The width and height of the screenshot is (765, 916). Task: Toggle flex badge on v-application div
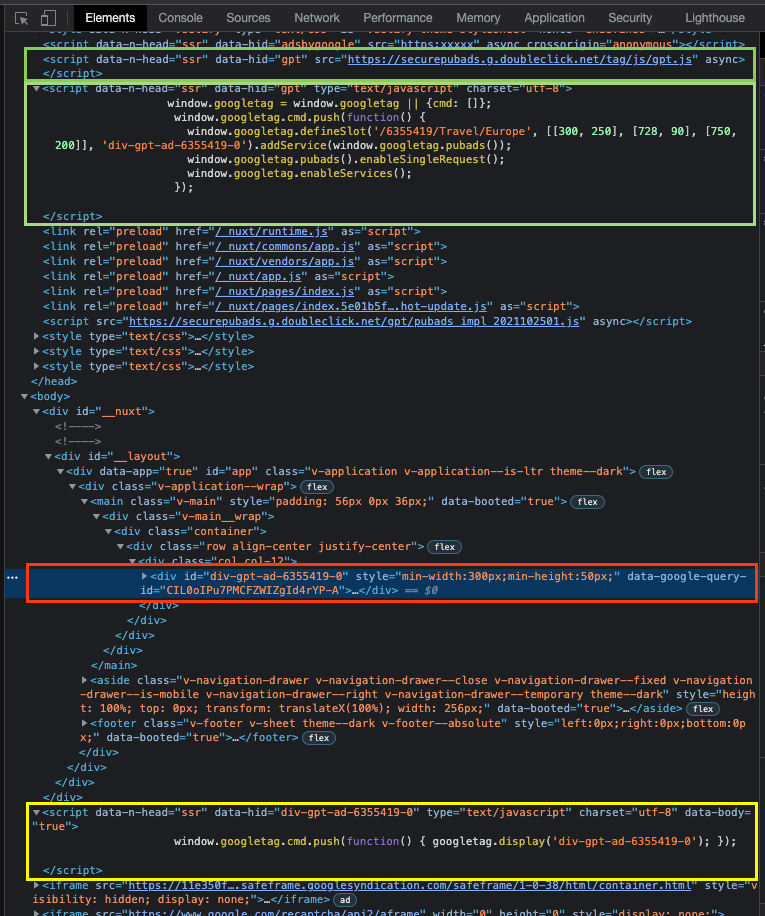coord(656,472)
